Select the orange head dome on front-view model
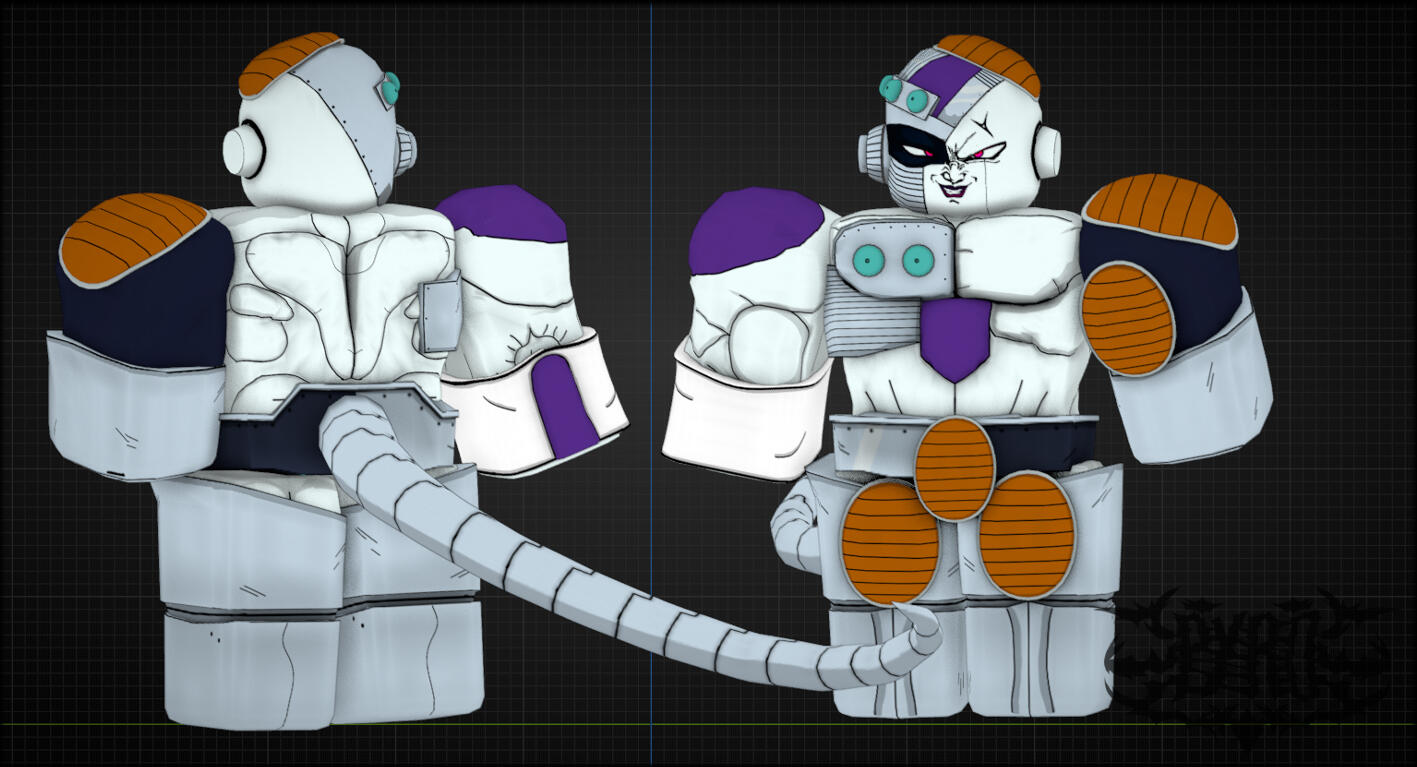Screen dimensions: 1417x767 (x=990, y=60)
